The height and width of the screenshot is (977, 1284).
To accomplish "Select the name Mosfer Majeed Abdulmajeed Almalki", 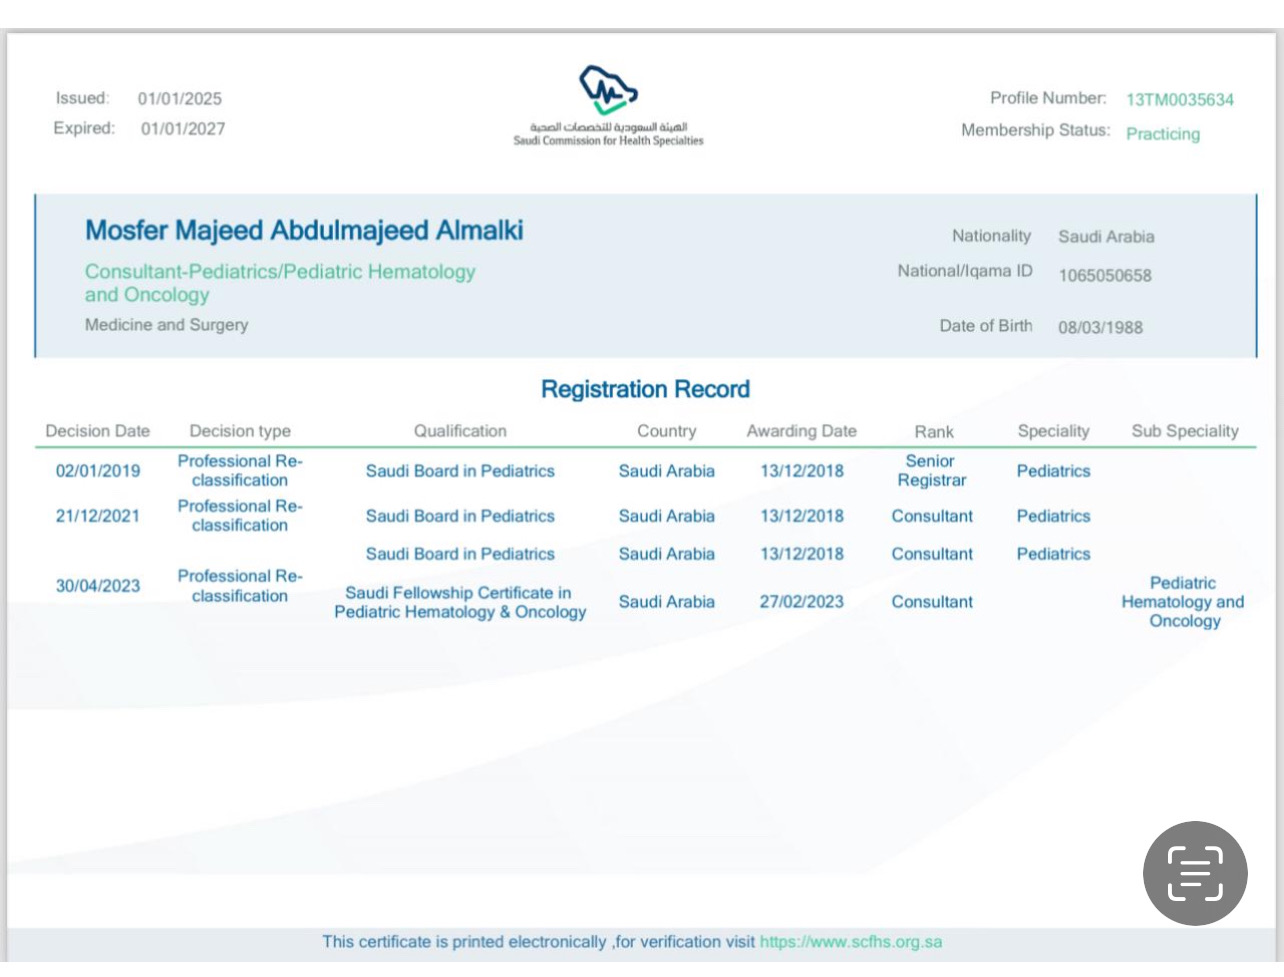I will (304, 231).
